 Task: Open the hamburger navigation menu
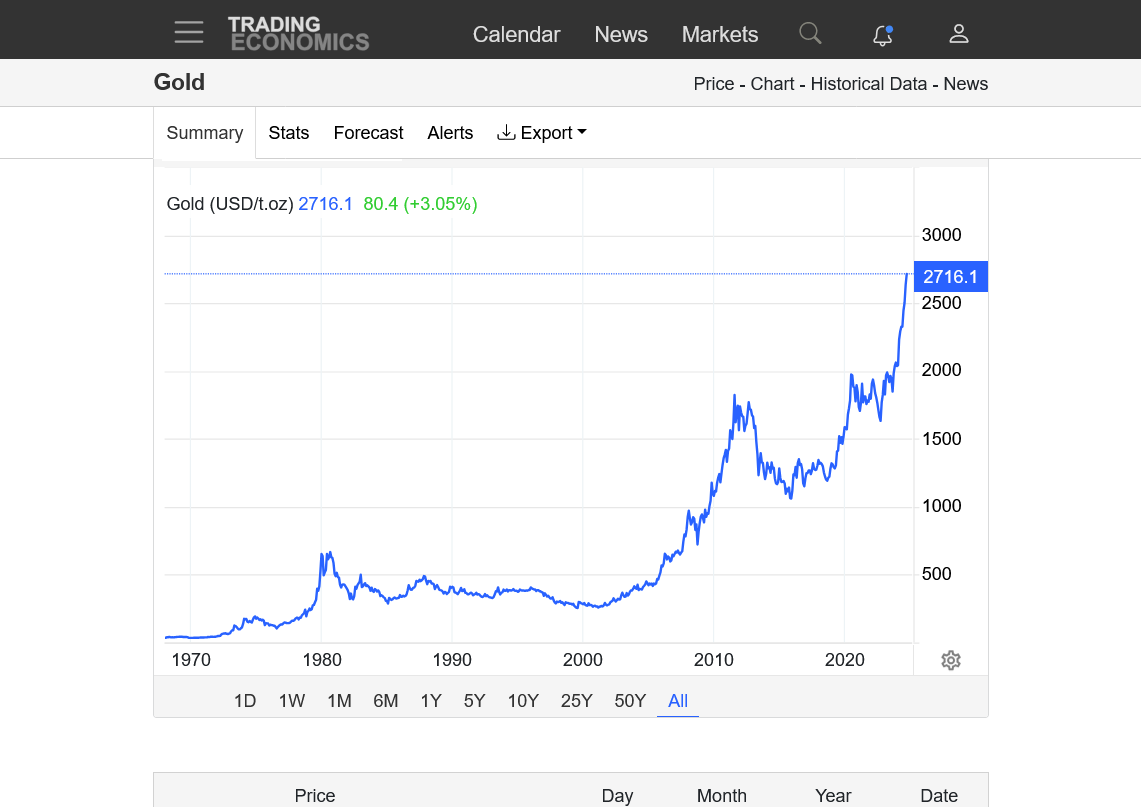pyautogui.click(x=188, y=33)
